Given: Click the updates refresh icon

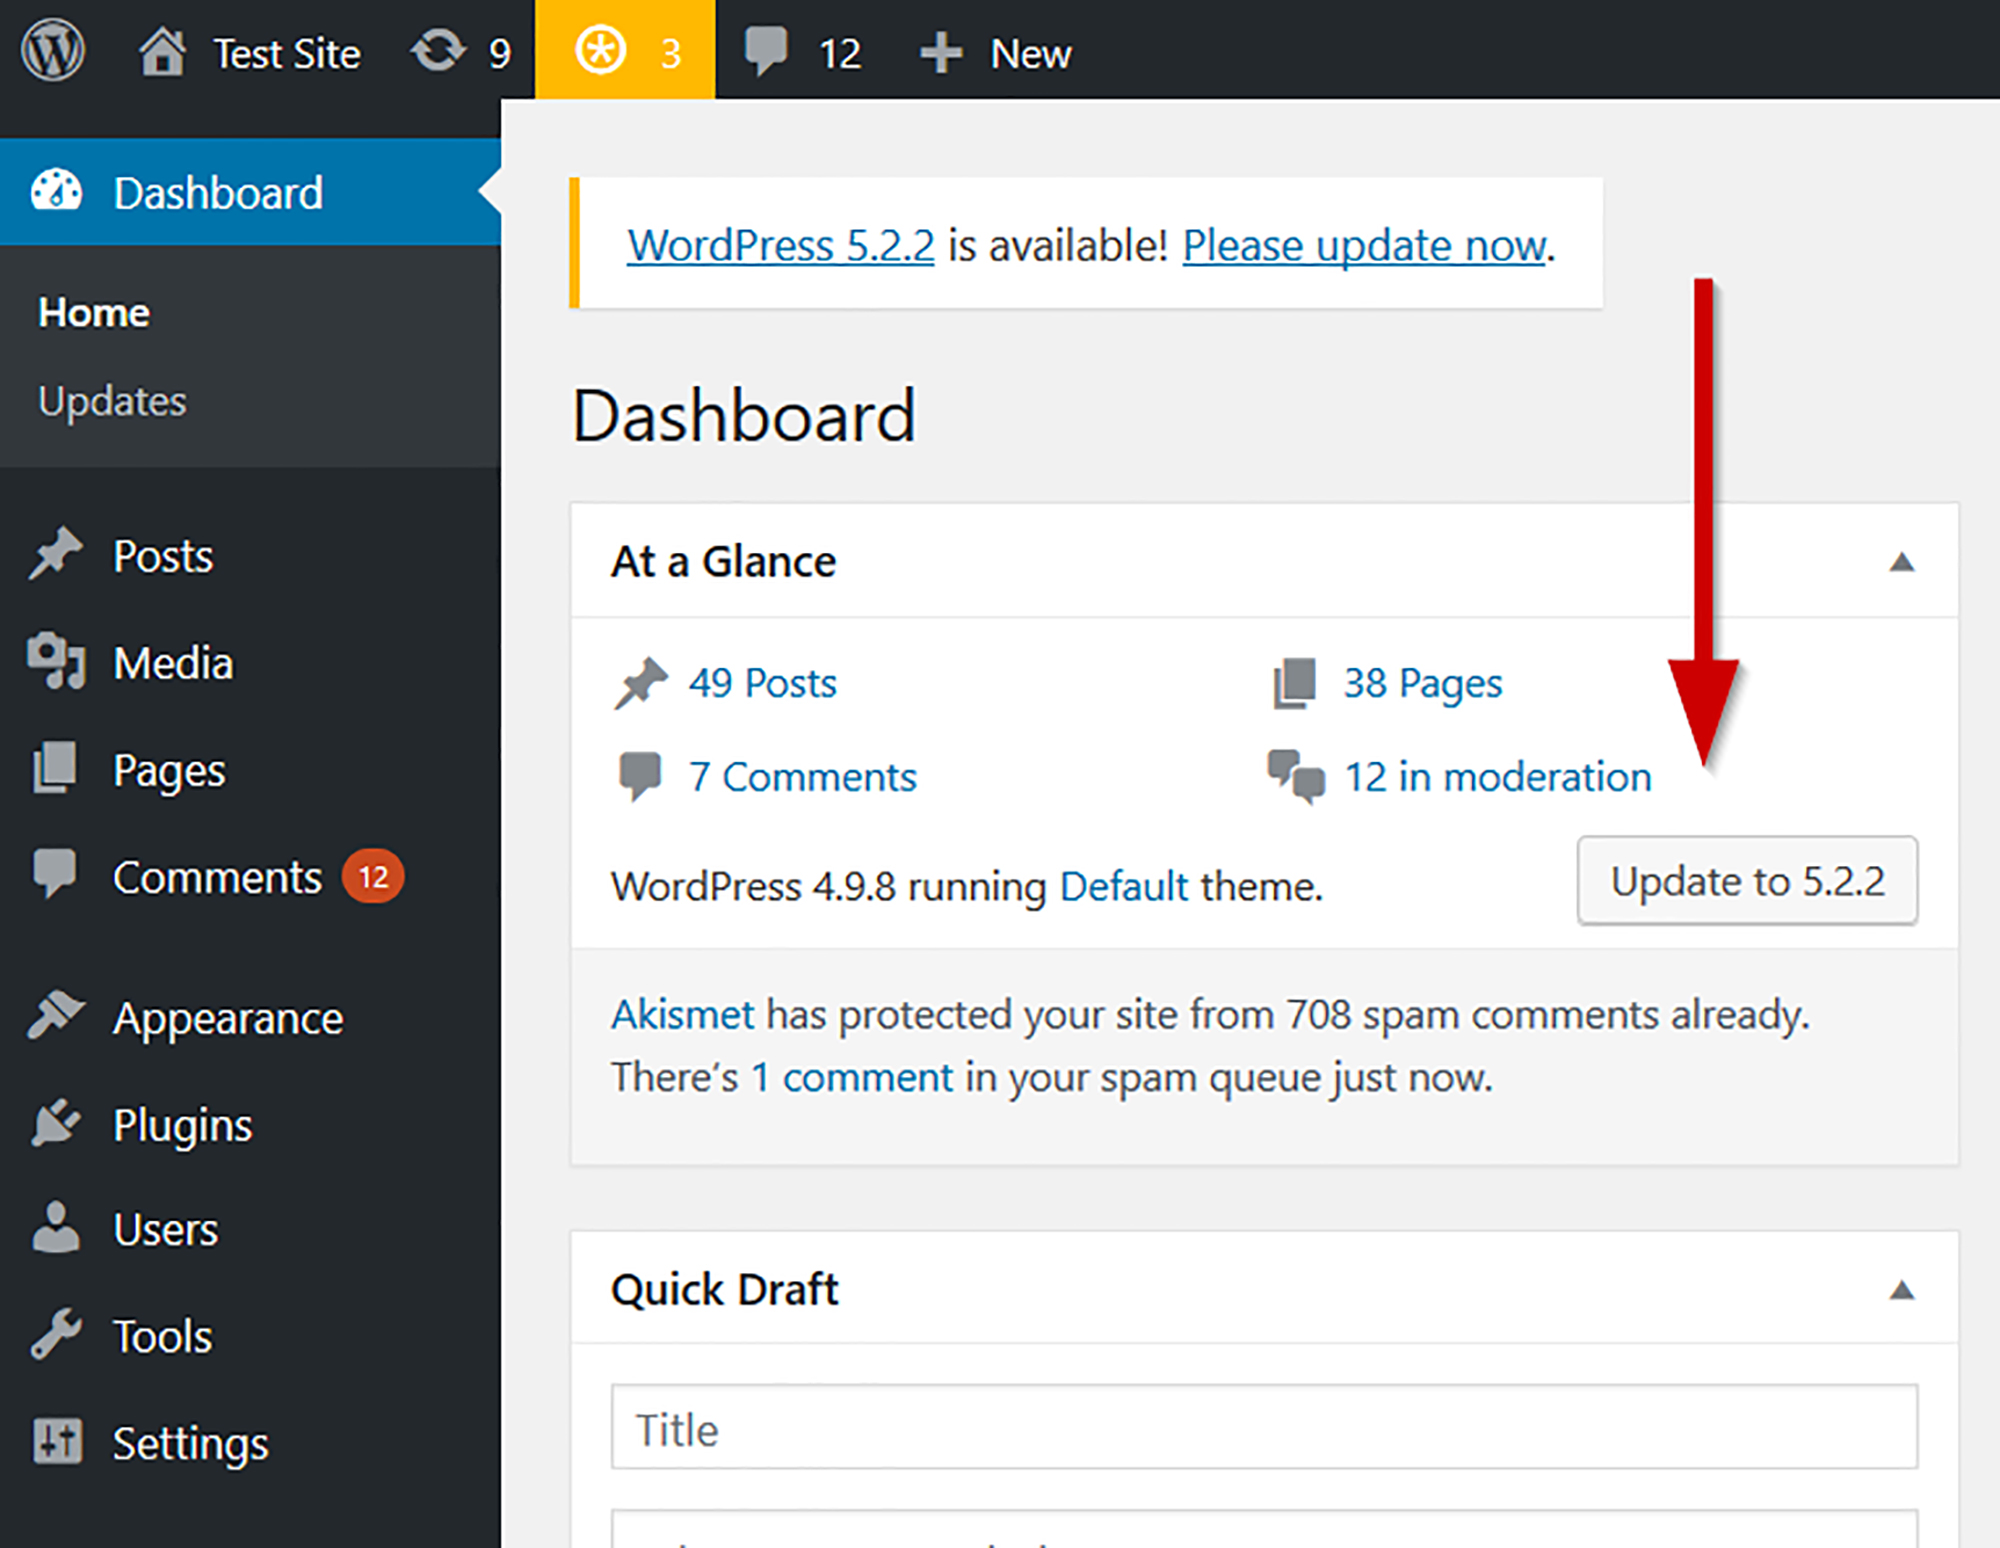Looking at the screenshot, I should (438, 51).
